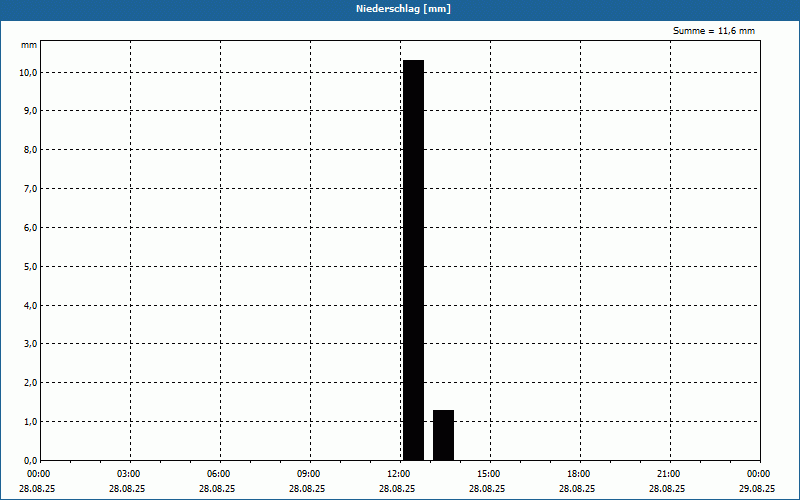Click the 15:00 time axis label
Image resolution: width=800 pixels, height=500 pixels.
(x=489, y=474)
